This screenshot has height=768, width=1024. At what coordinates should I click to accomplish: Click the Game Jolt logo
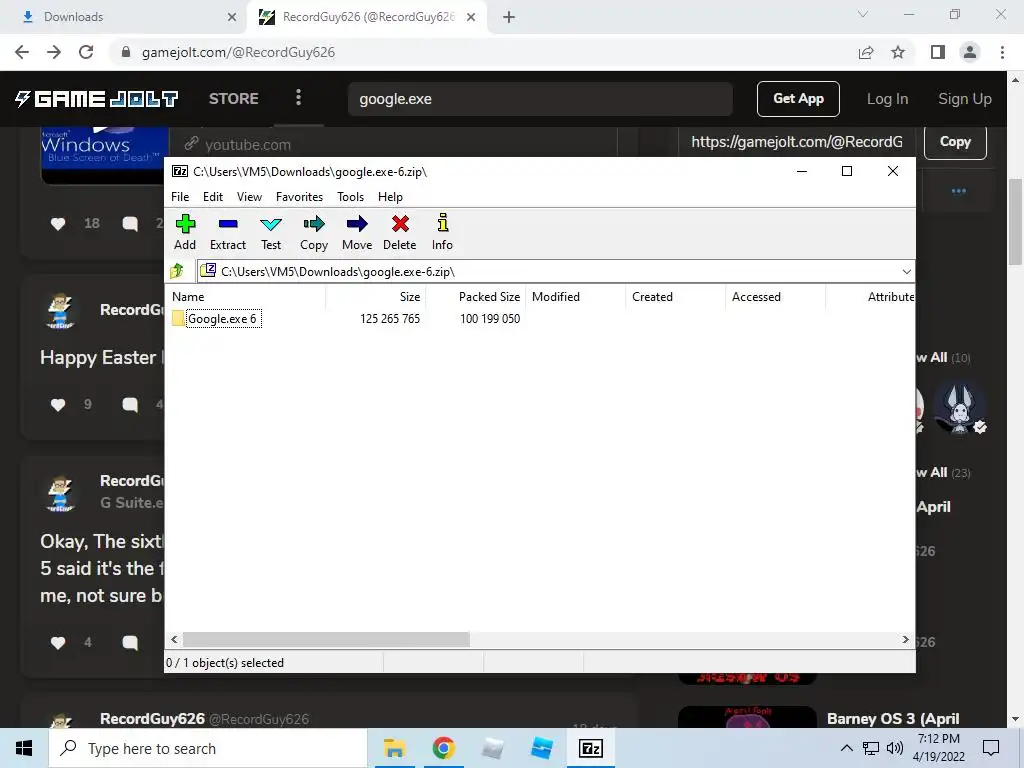coord(97,99)
